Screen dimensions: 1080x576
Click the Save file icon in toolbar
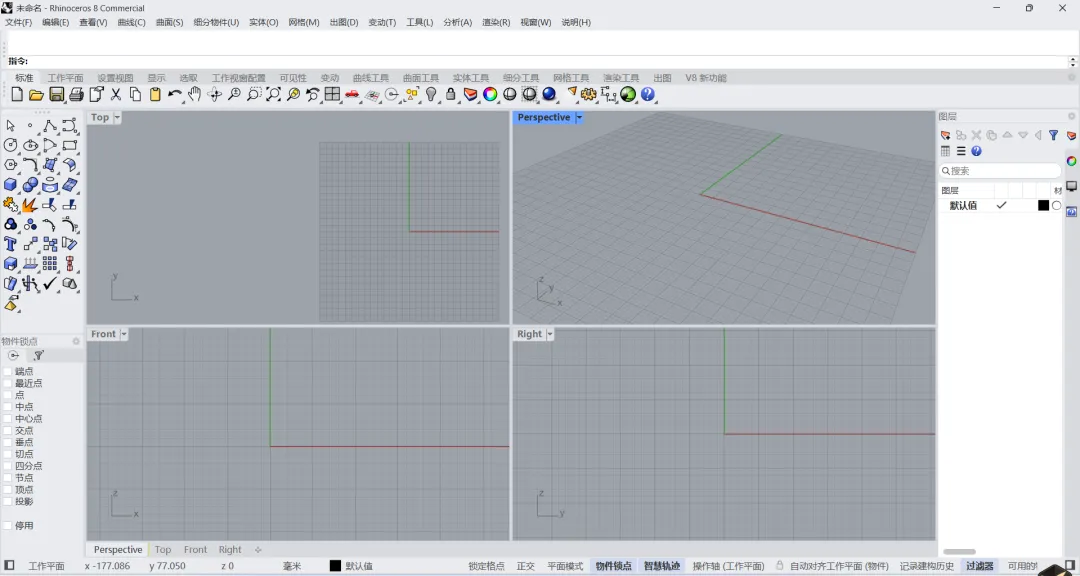(56, 94)
